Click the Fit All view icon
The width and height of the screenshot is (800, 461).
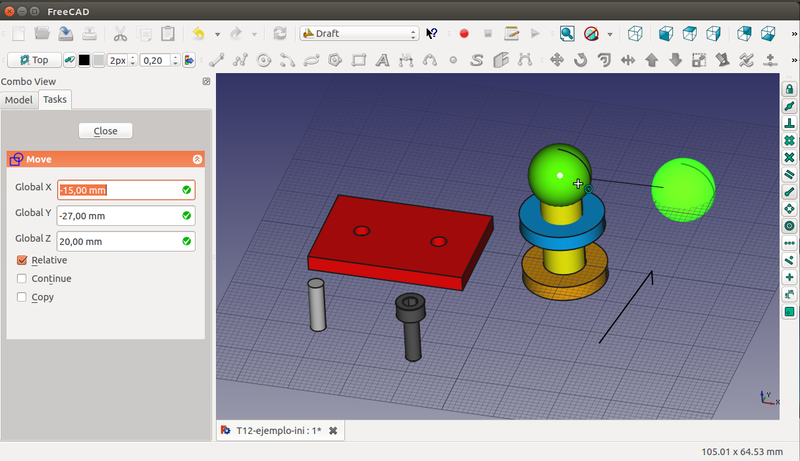567,33
